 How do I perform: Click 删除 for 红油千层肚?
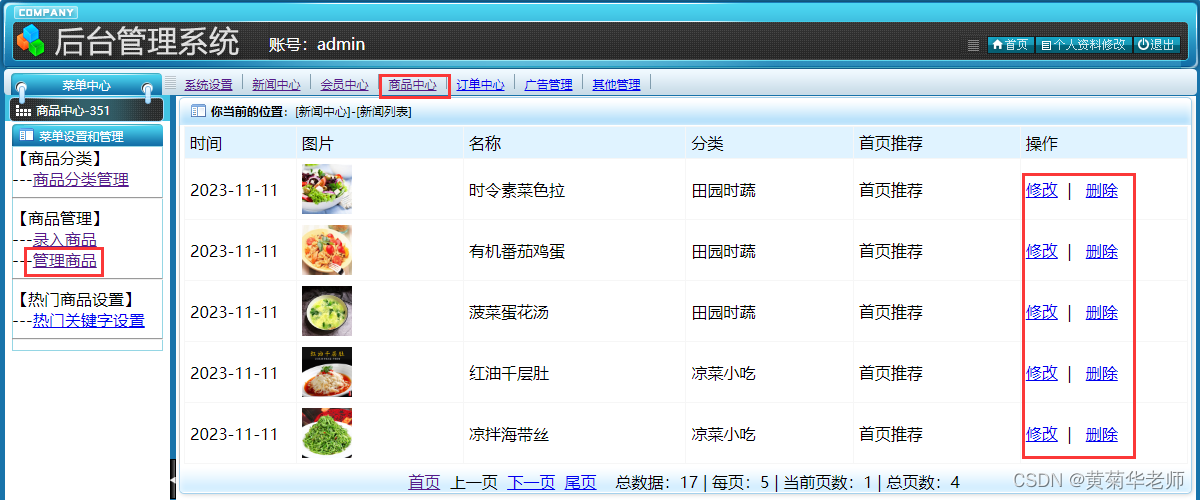[x=1102, y=373]
